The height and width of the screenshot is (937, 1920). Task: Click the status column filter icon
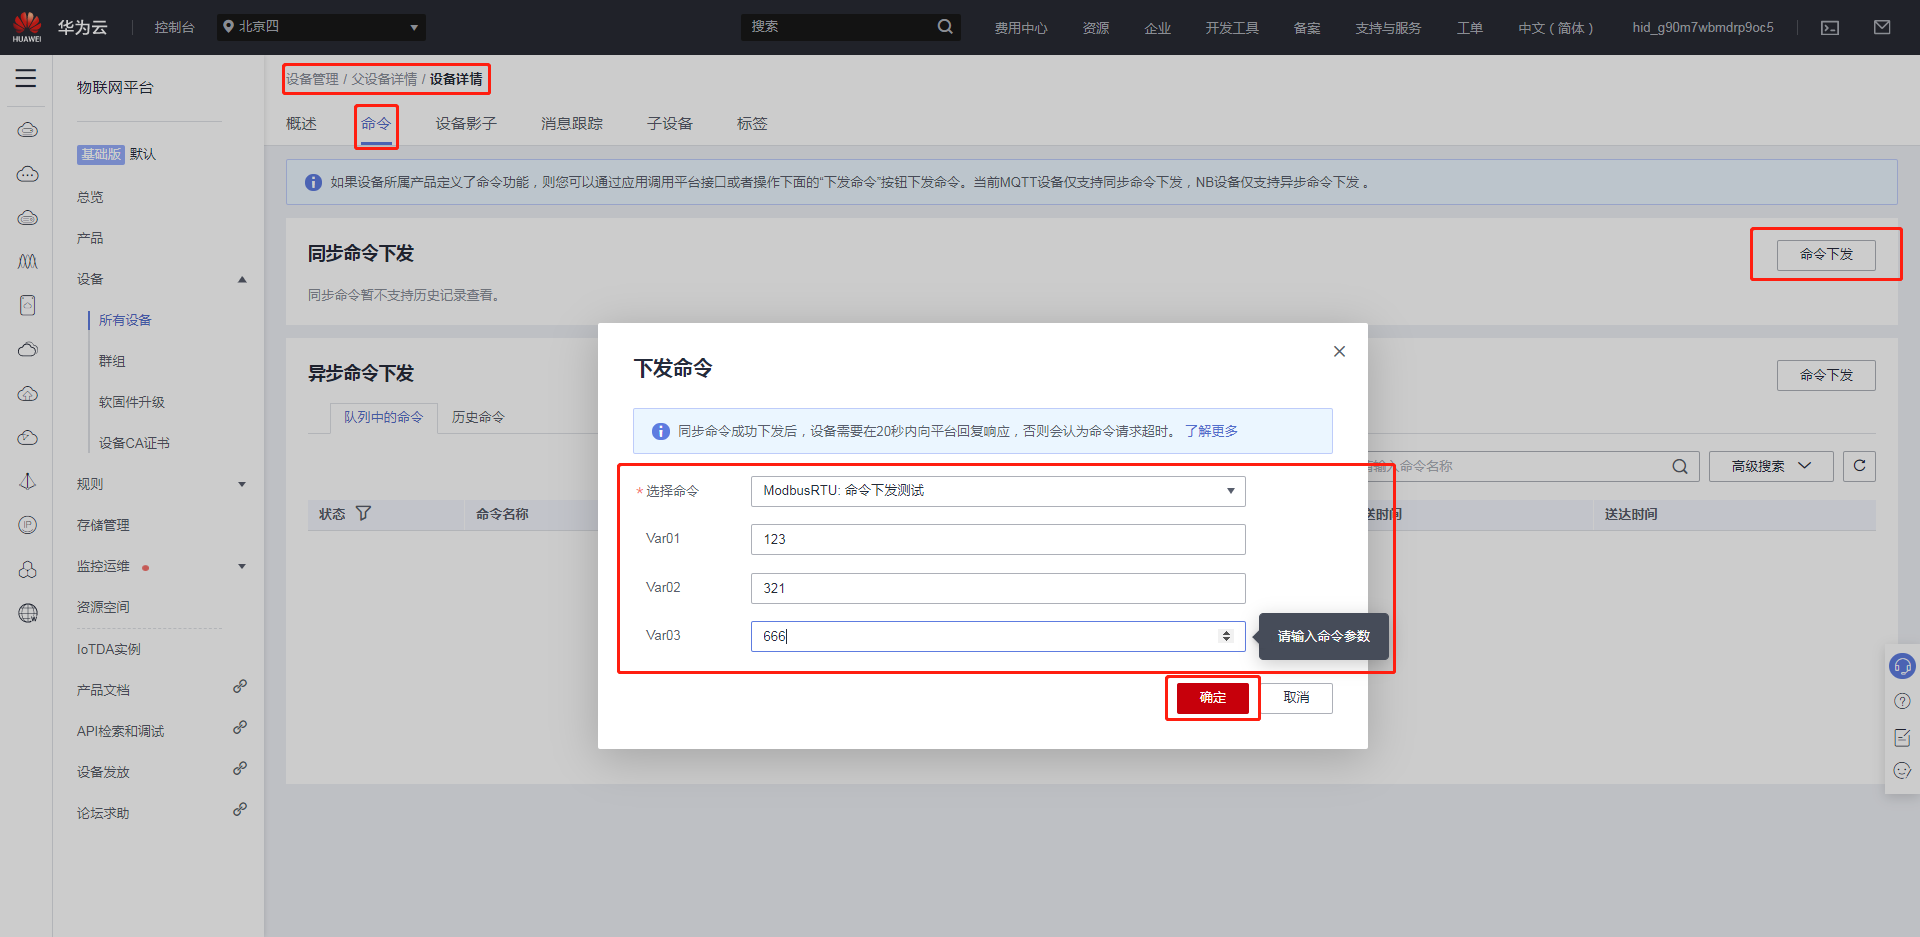pos(363,513)
